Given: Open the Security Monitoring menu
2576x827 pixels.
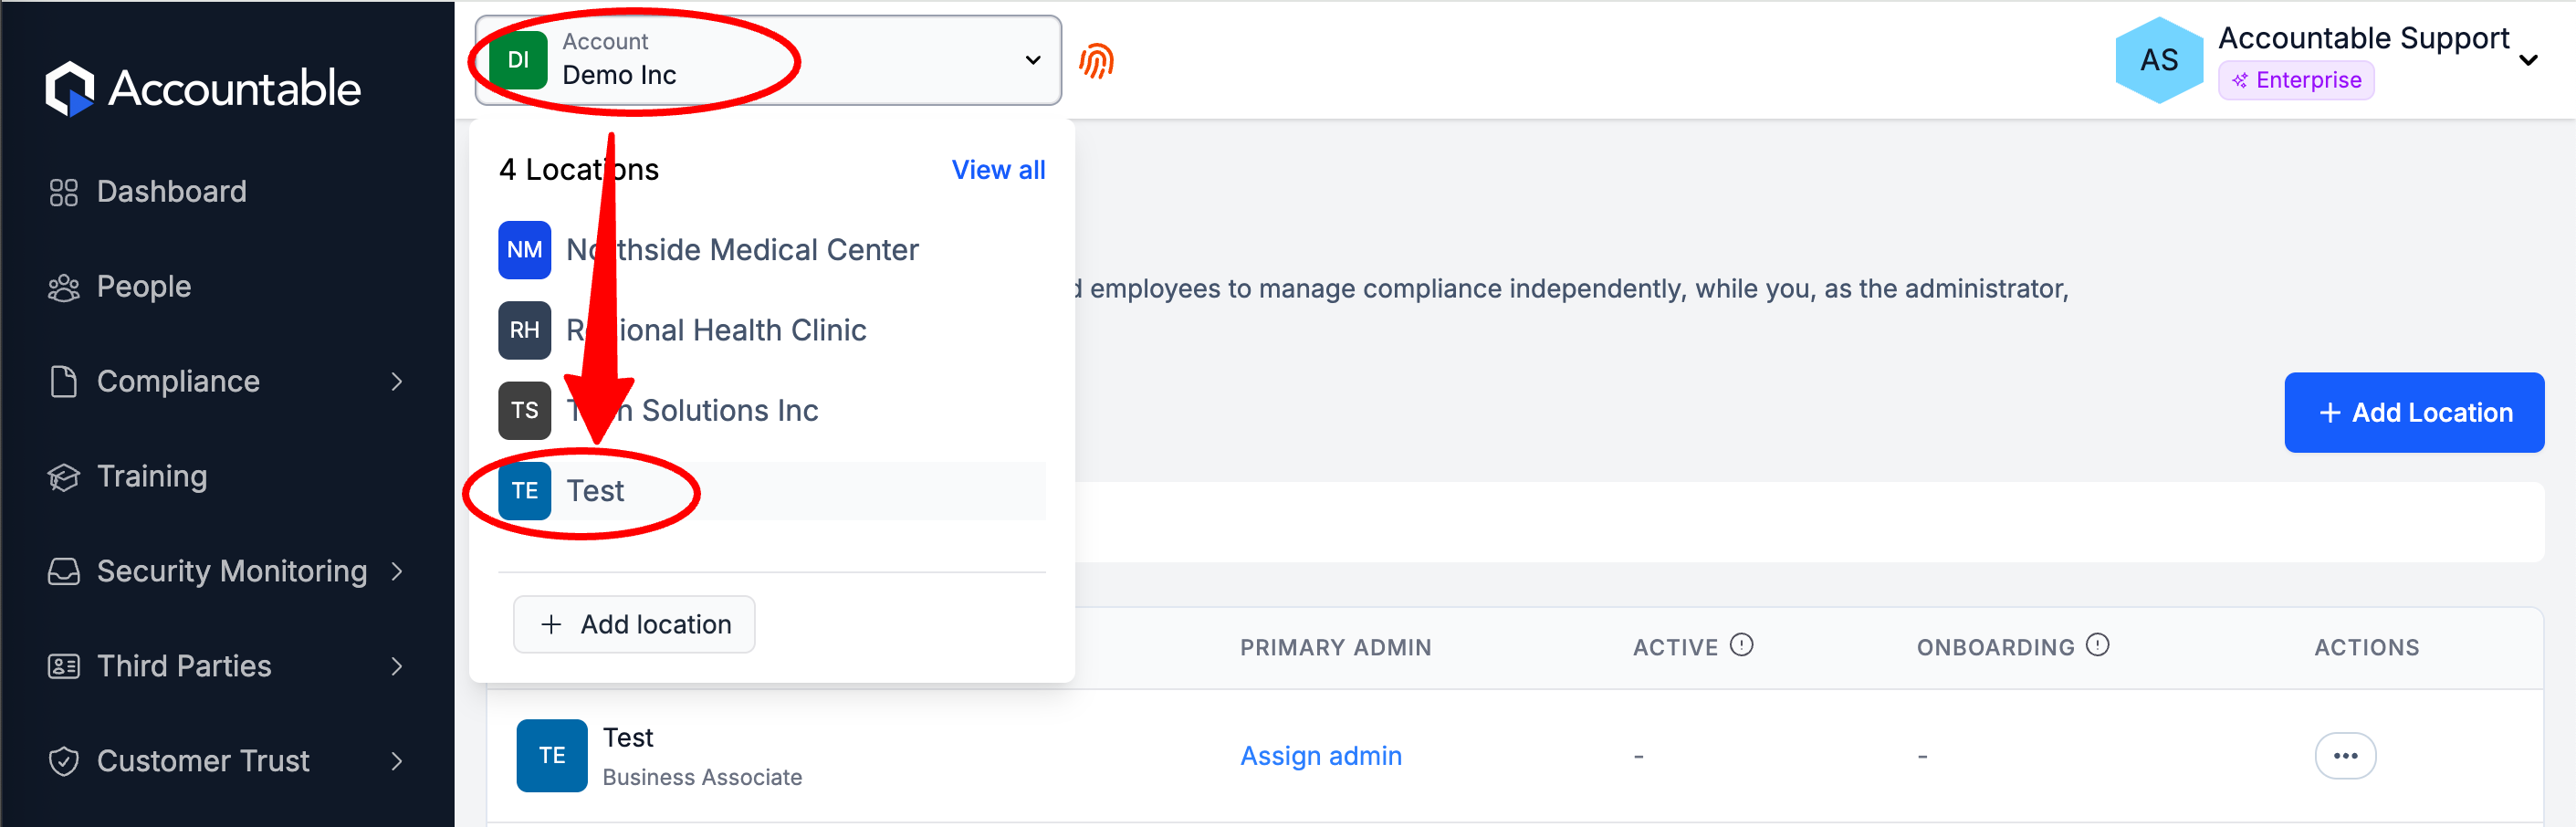Looking at the screenshot, I should [231, 571].
